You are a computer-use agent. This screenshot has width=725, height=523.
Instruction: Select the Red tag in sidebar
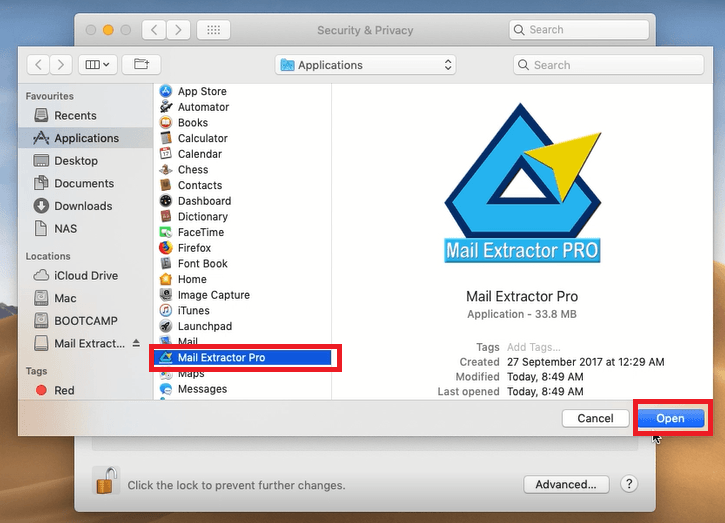[x=86, y=390]
